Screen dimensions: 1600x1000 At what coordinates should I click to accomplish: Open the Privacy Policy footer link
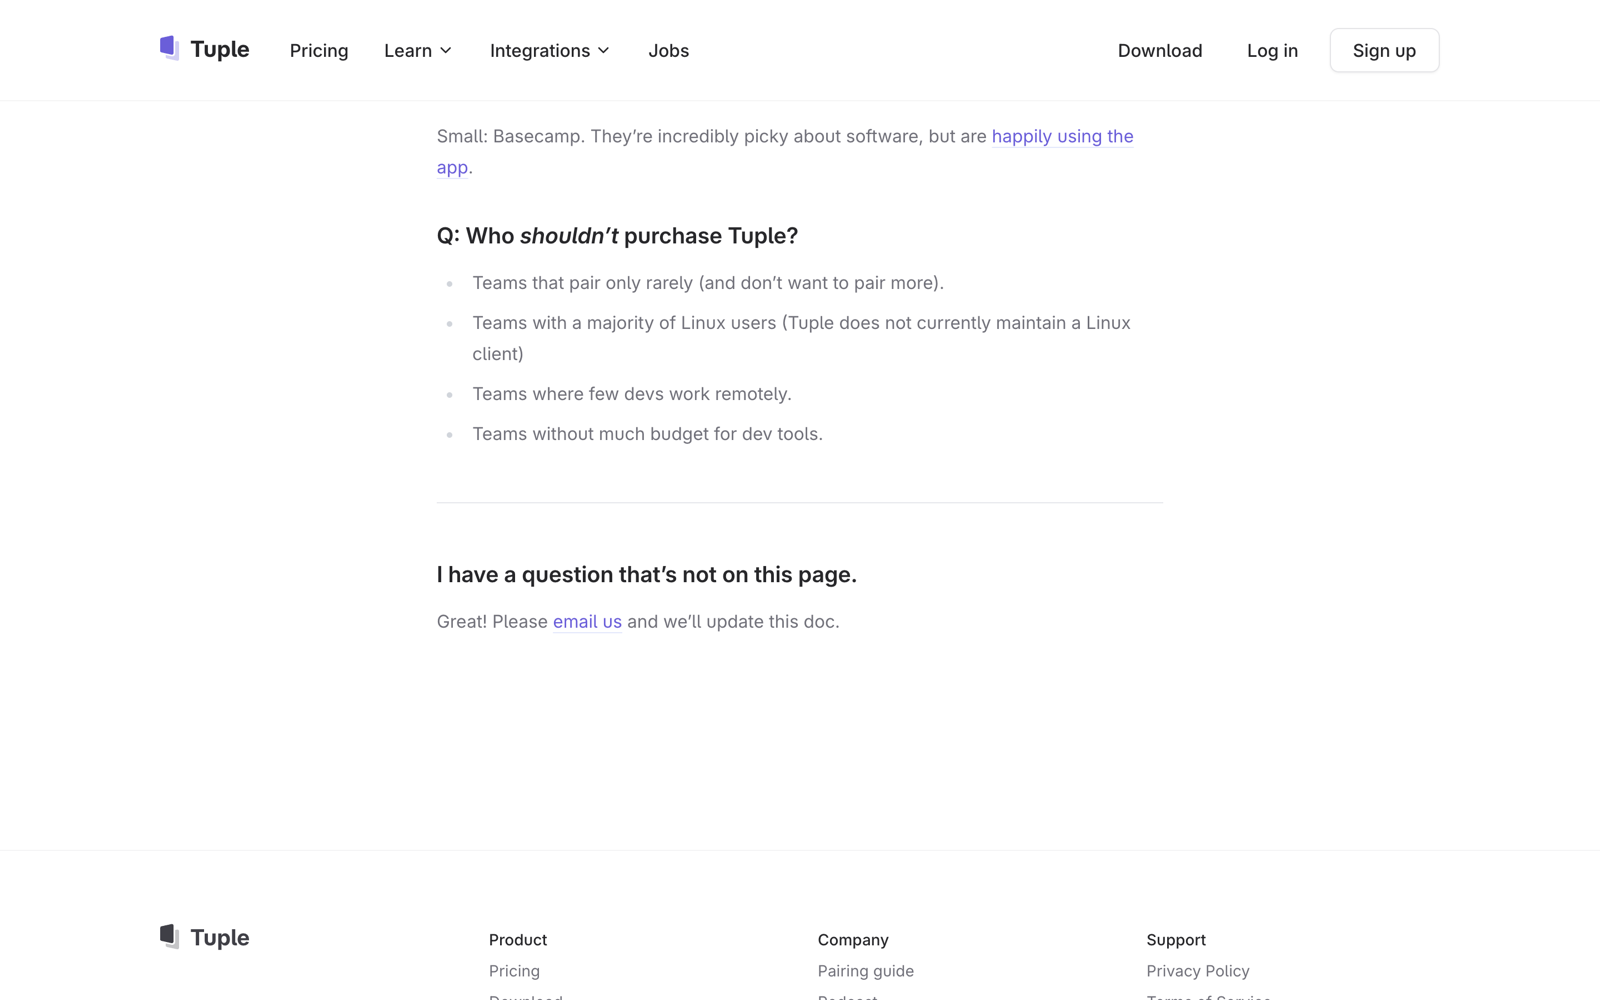point(1198,971)
